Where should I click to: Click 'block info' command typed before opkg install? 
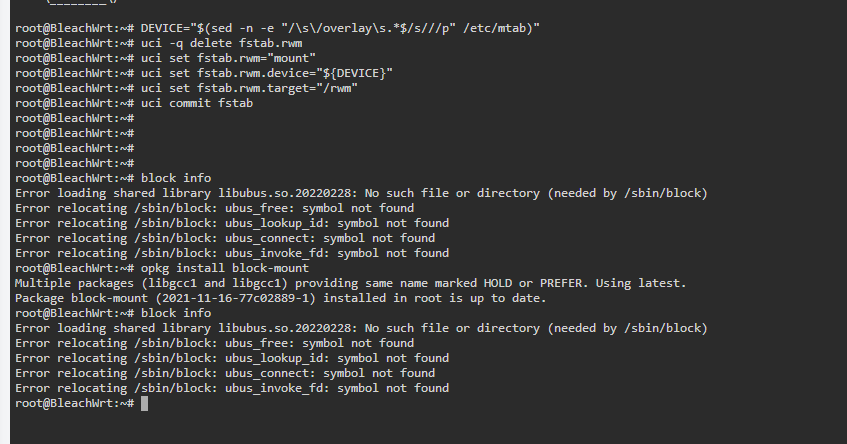point(176,178)
